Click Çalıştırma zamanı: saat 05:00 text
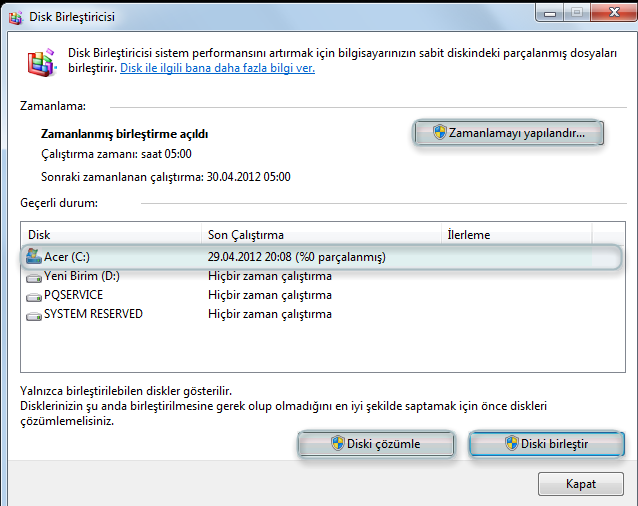 click(x=116, y=154)
